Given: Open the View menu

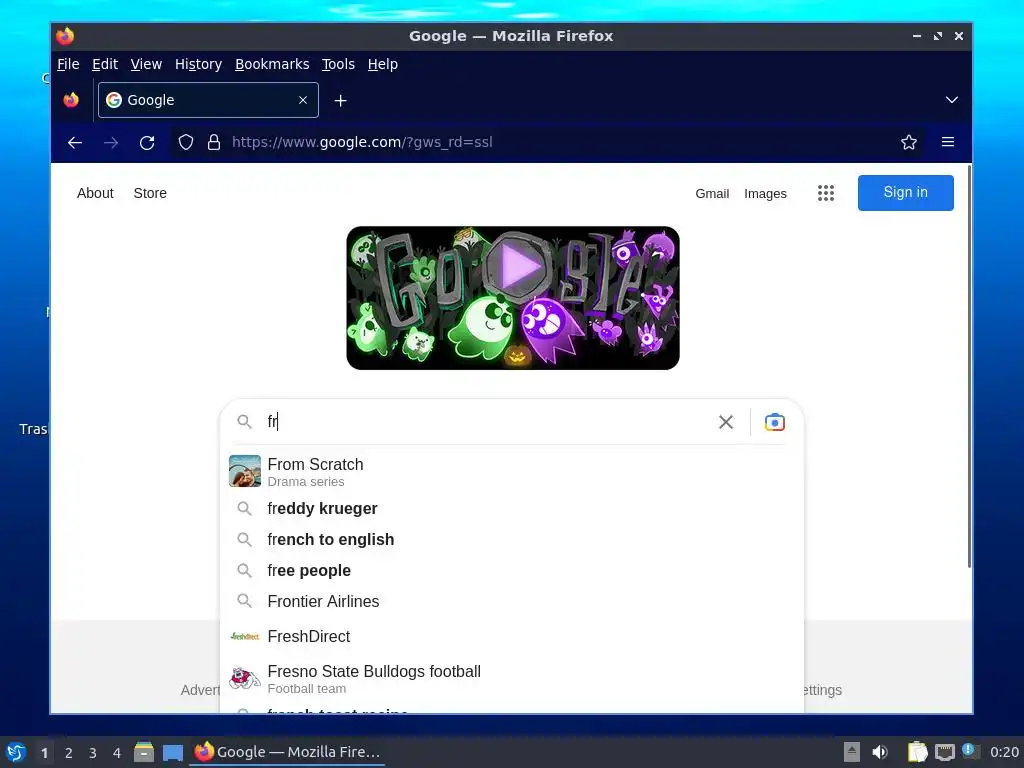Looking at the screenshot, I should coord(146,64).
